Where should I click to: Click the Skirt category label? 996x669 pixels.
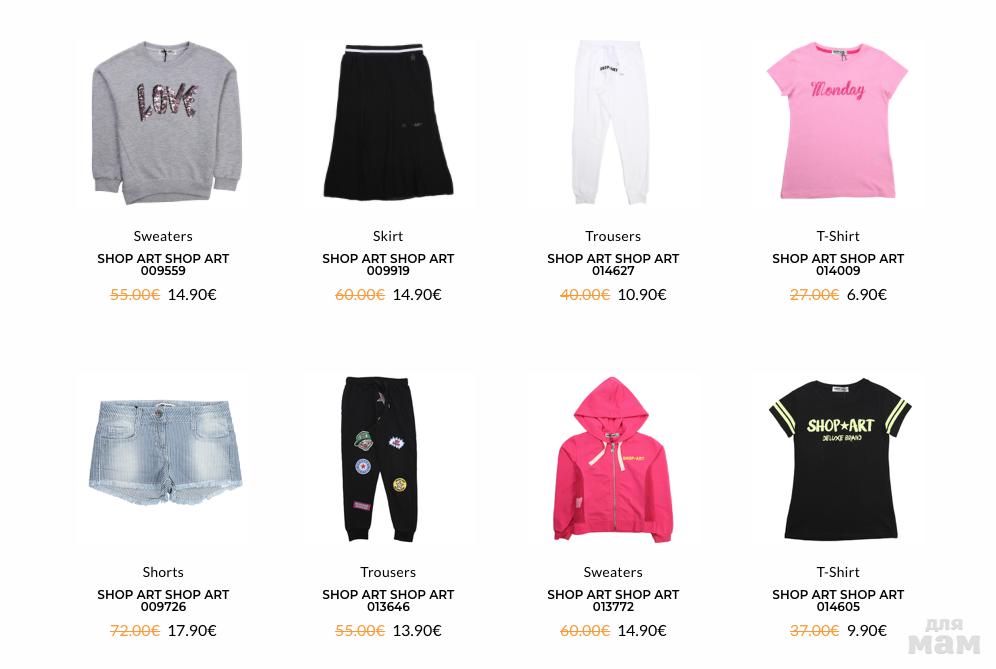388,236
